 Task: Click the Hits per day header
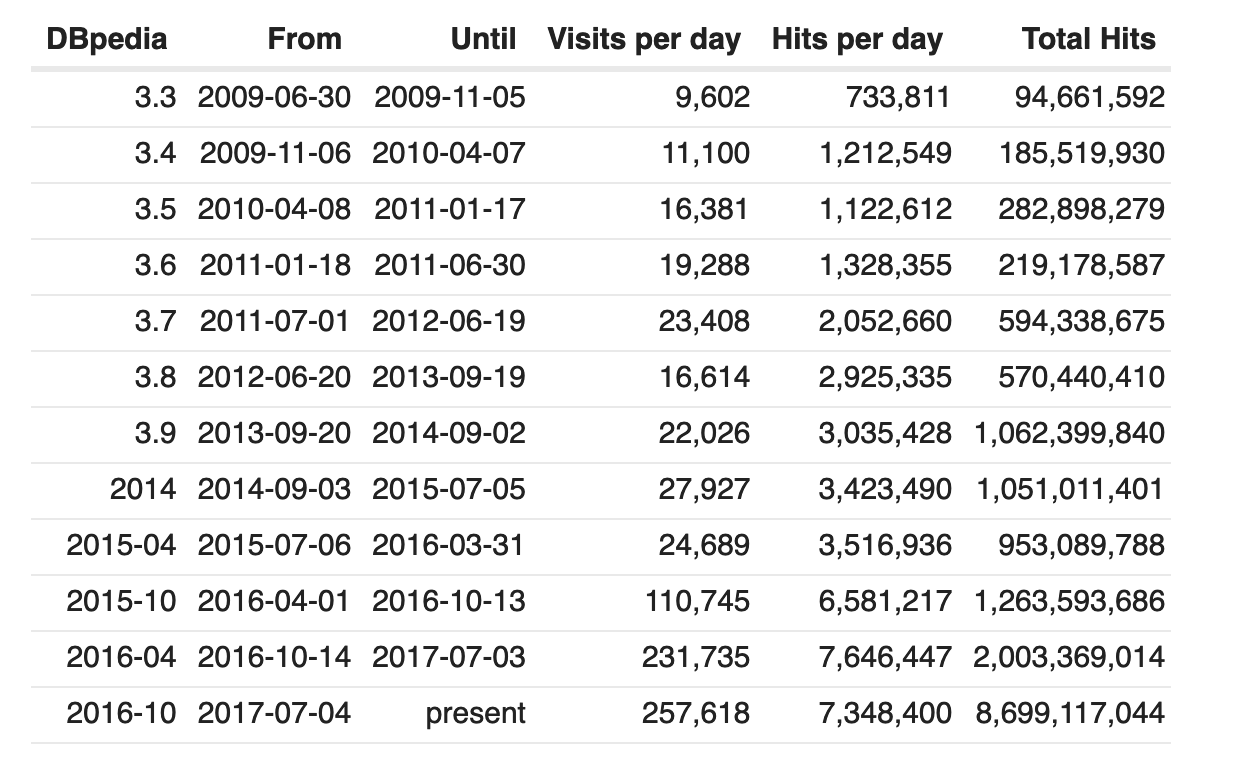857,39
